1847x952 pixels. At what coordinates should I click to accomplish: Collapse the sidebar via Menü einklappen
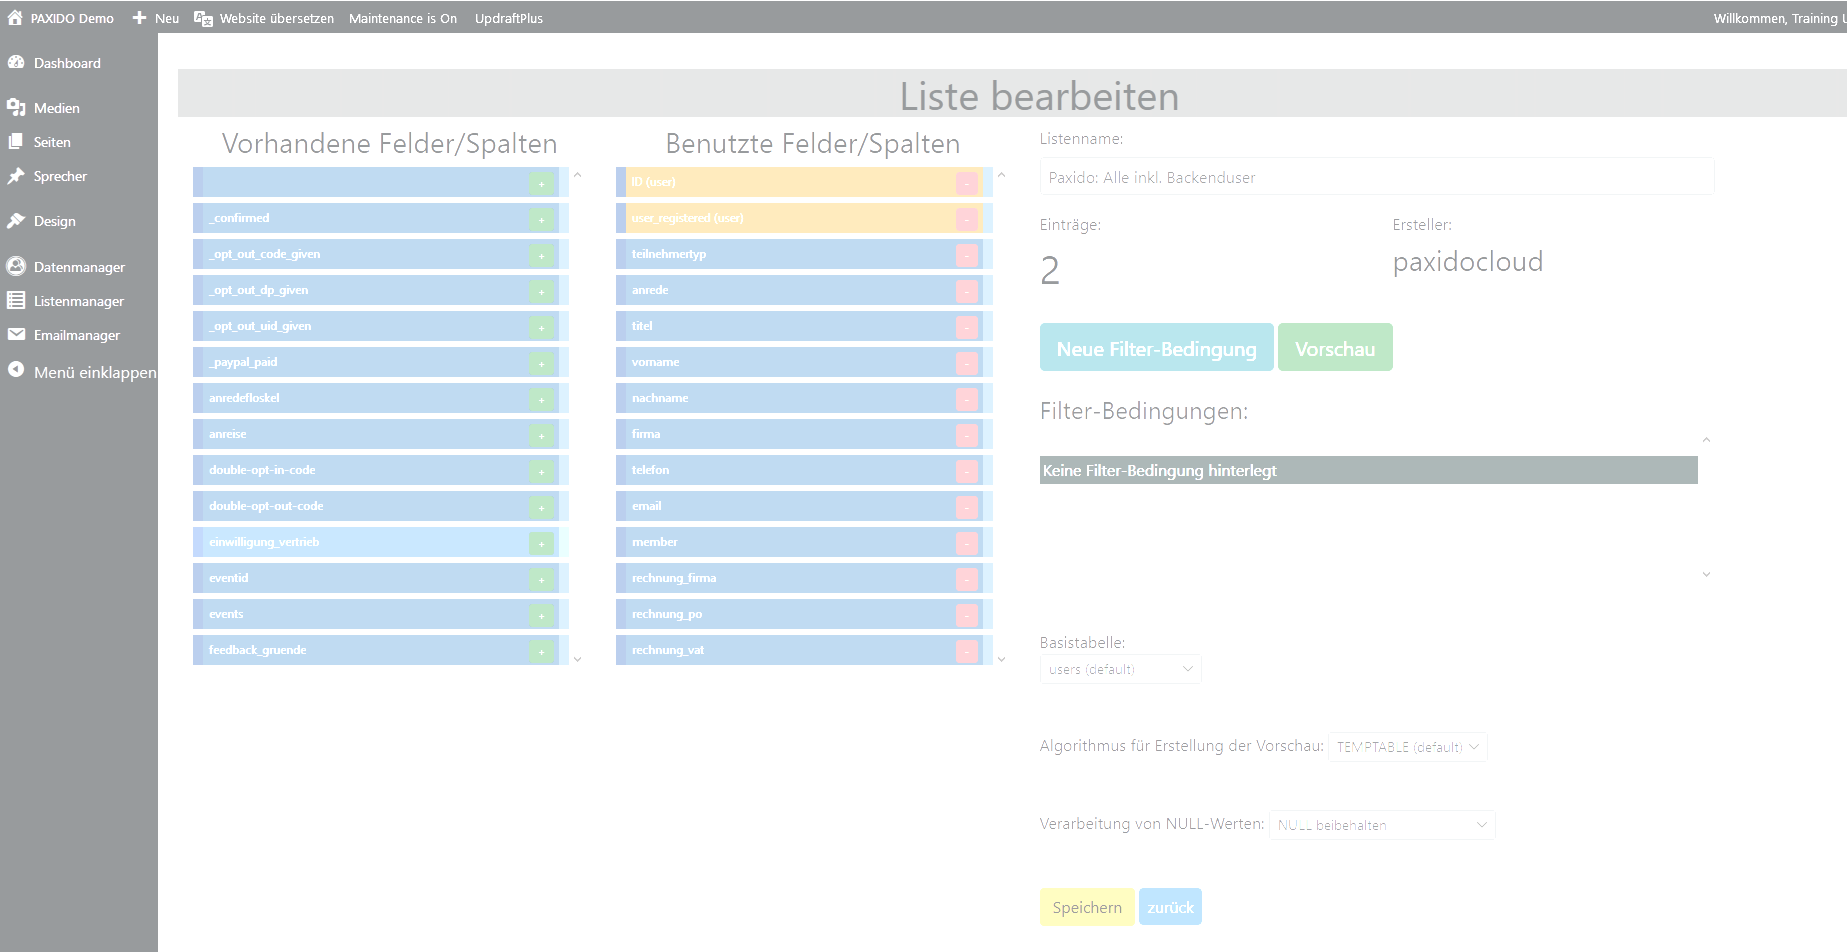point(94,372)
